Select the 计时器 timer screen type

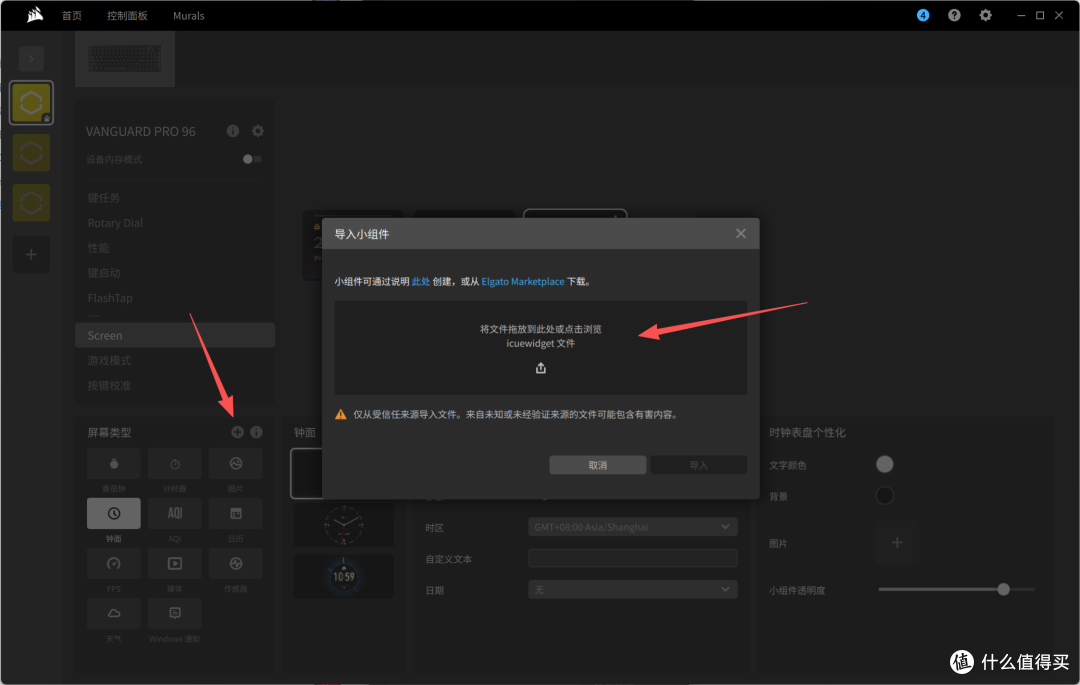click(x=175, y=463)
